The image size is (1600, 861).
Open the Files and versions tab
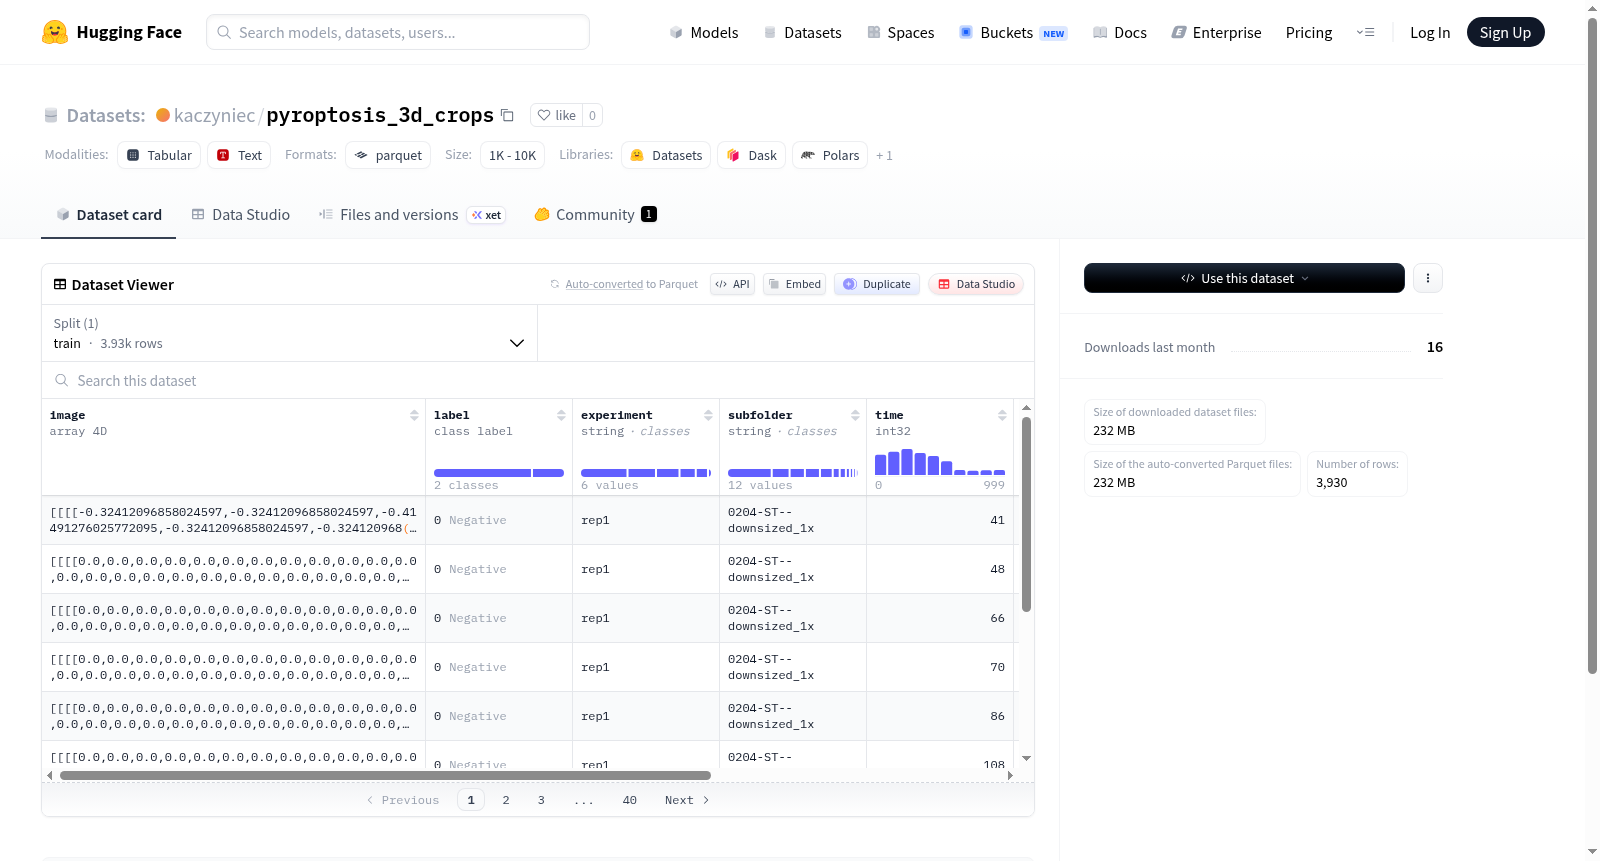(x=412, y=214)
